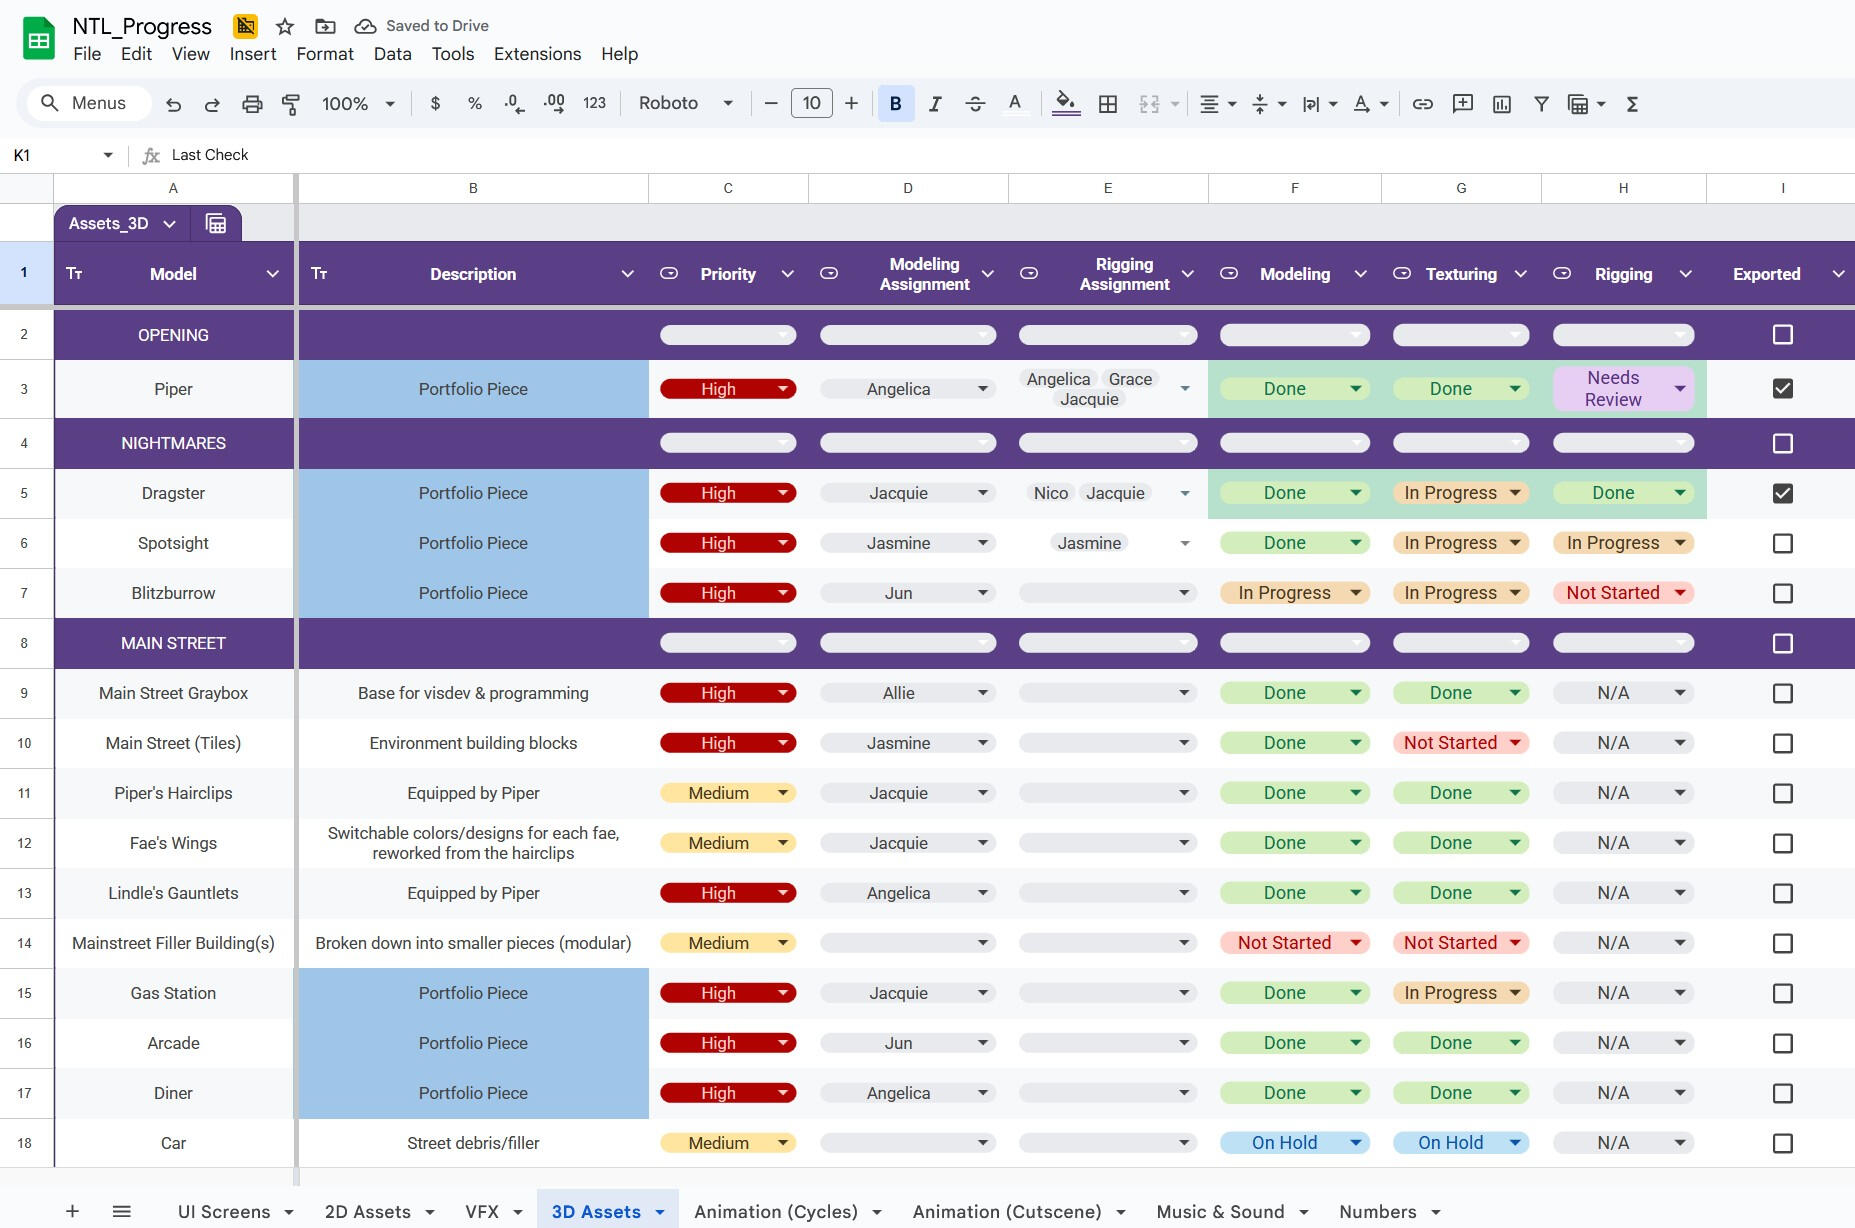
Task: Tick the Exported checkbox for Car
Action: 1782,1143
